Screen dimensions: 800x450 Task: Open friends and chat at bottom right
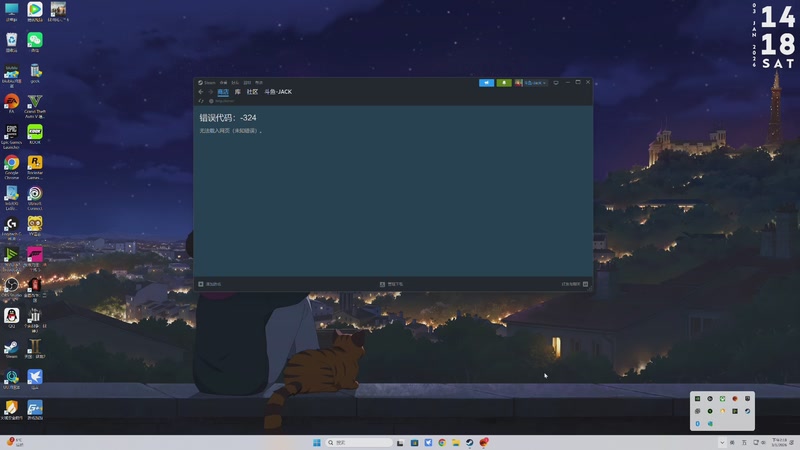pyautogui.click(x=574, y=284)
